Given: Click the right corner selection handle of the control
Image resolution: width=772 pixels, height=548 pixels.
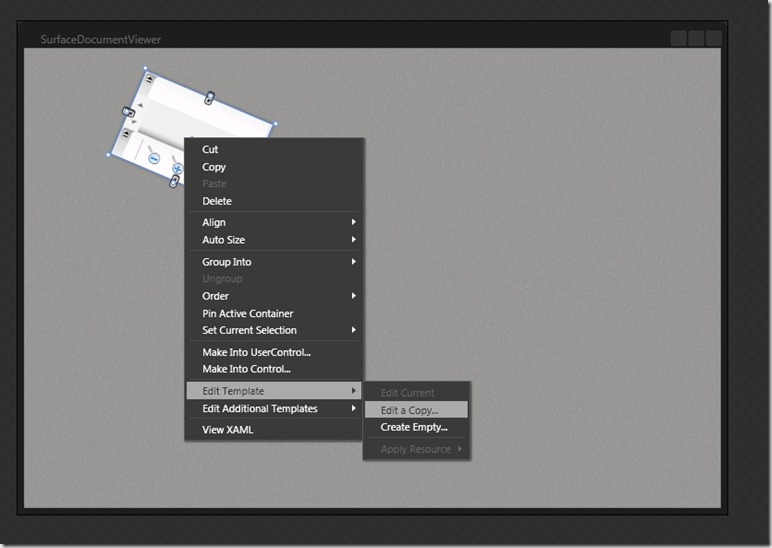Looking at the screenshot, I should coord(274,125).
